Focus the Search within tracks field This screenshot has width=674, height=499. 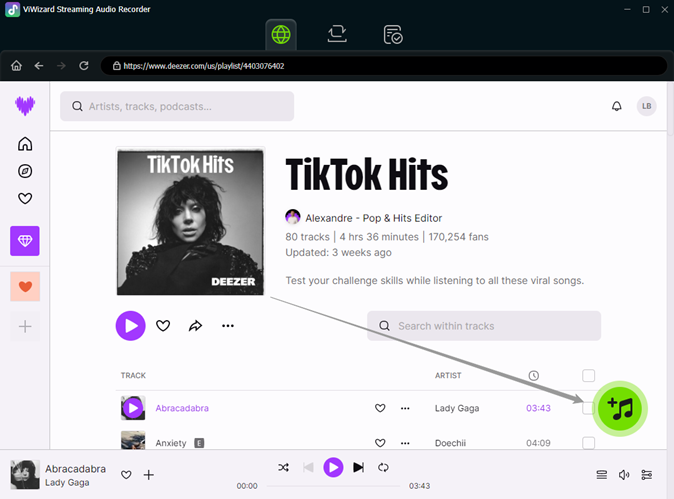click(484, 326)
